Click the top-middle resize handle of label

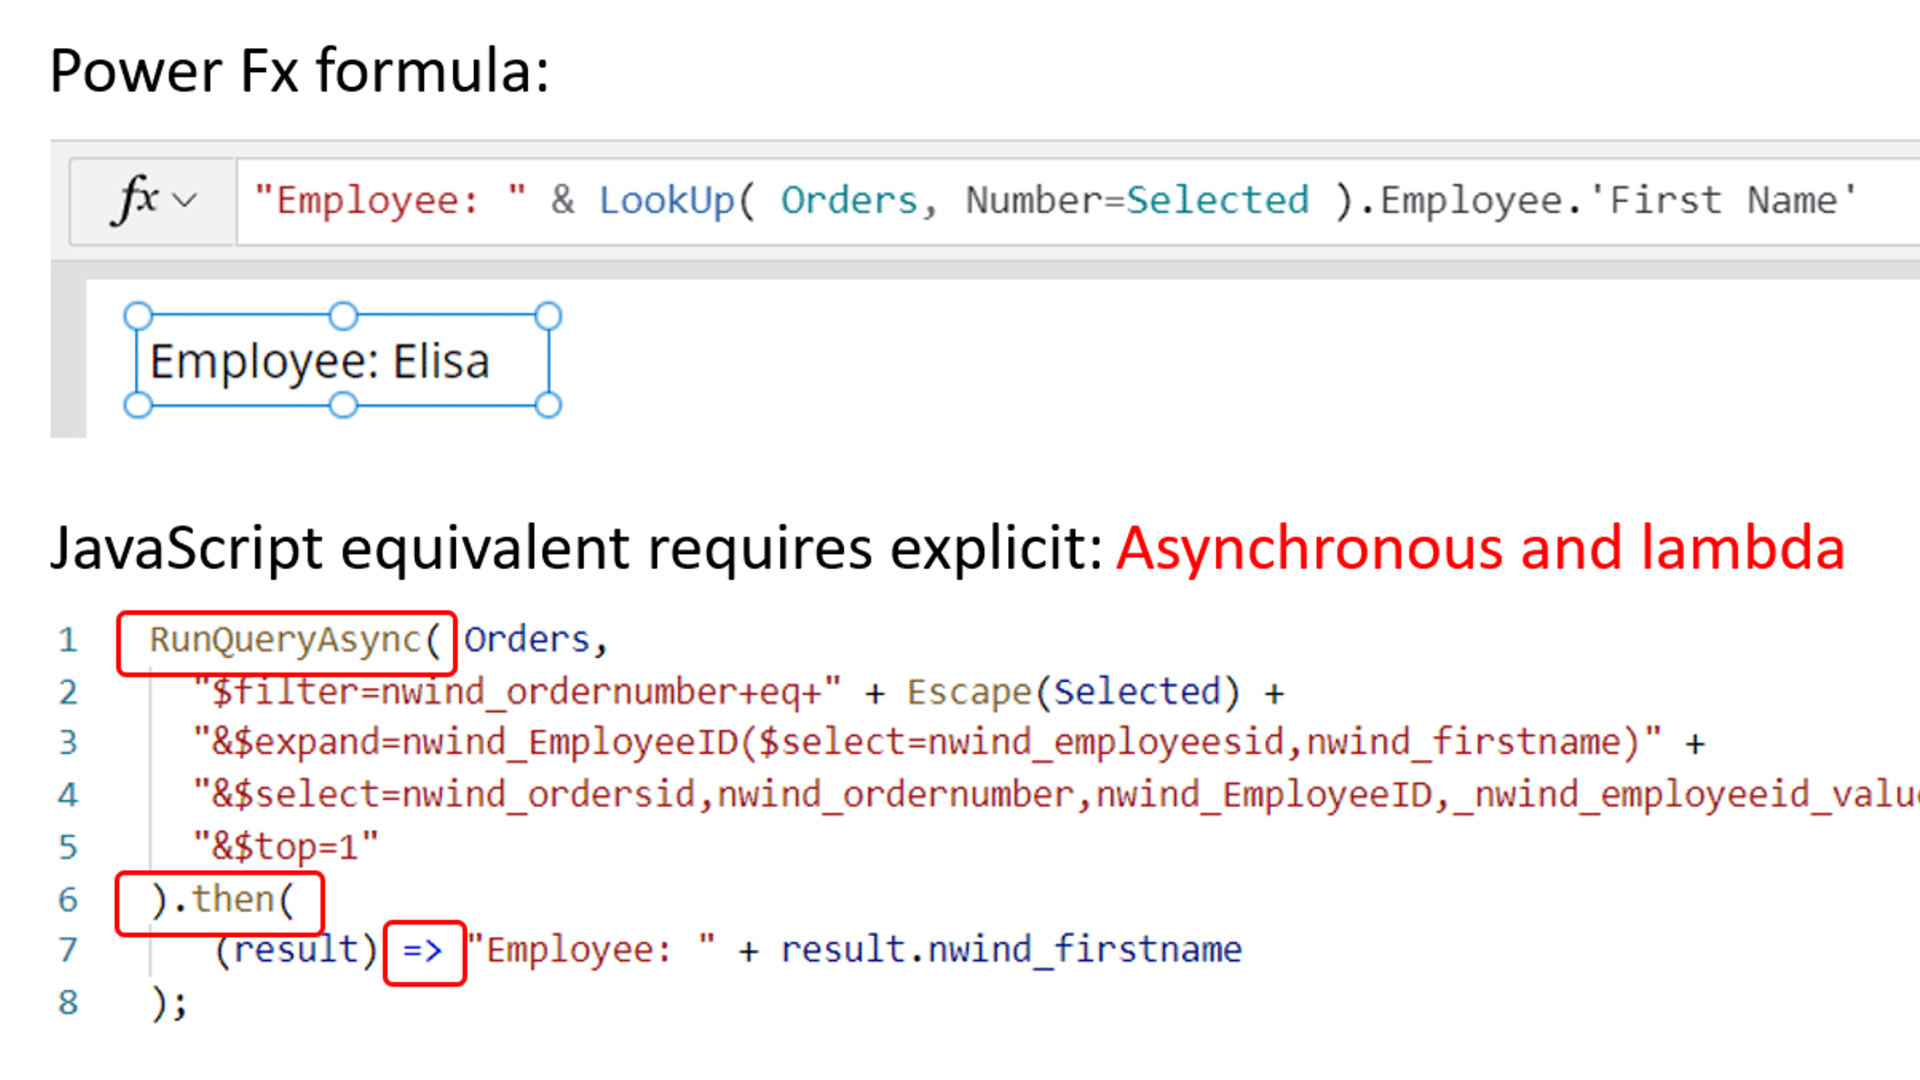point(343,317)
